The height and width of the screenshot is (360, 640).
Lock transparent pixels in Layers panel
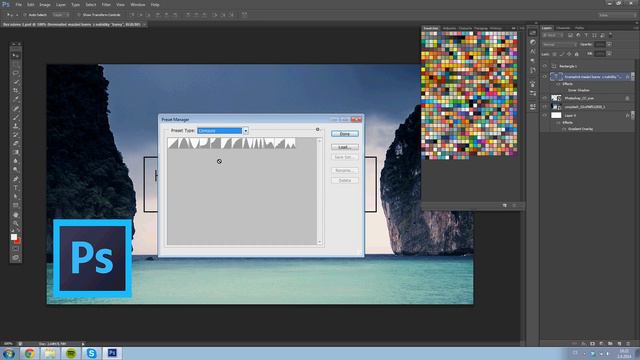pos(554,54)
